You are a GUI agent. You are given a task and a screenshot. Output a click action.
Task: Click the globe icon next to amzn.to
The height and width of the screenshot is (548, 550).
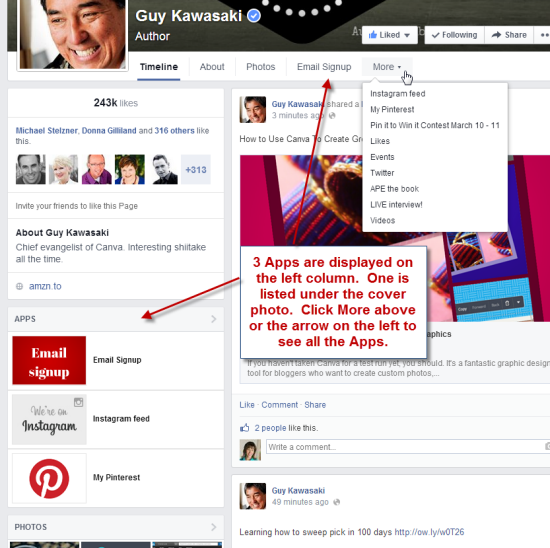(x=19, y=286)
